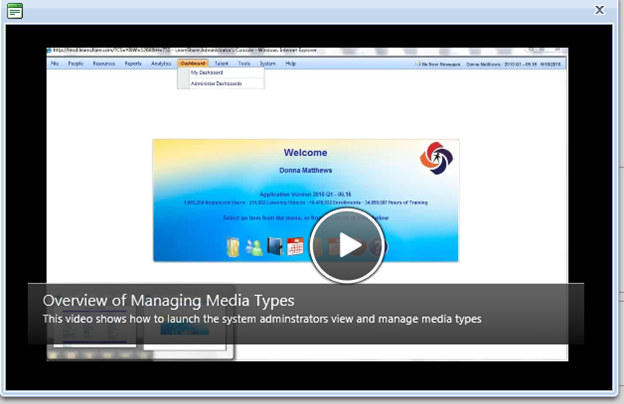Choose Administer Dashboards menu entry
Viewport: 624px width, 404px height.
click(215, 84)
